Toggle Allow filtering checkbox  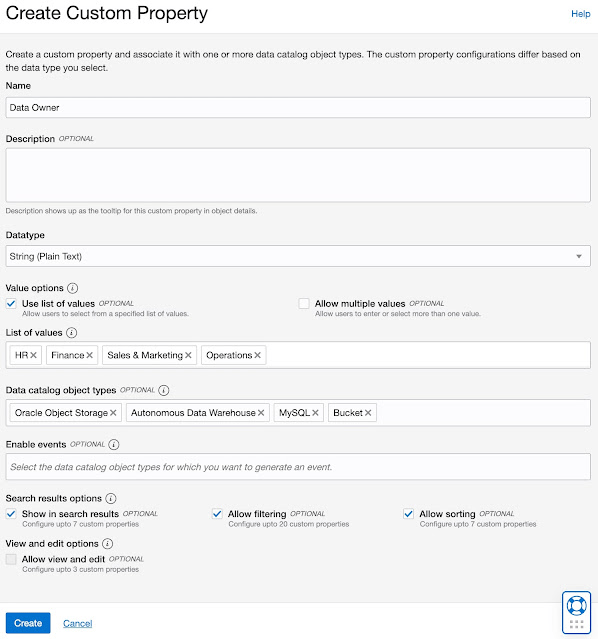tap(217, 514)
